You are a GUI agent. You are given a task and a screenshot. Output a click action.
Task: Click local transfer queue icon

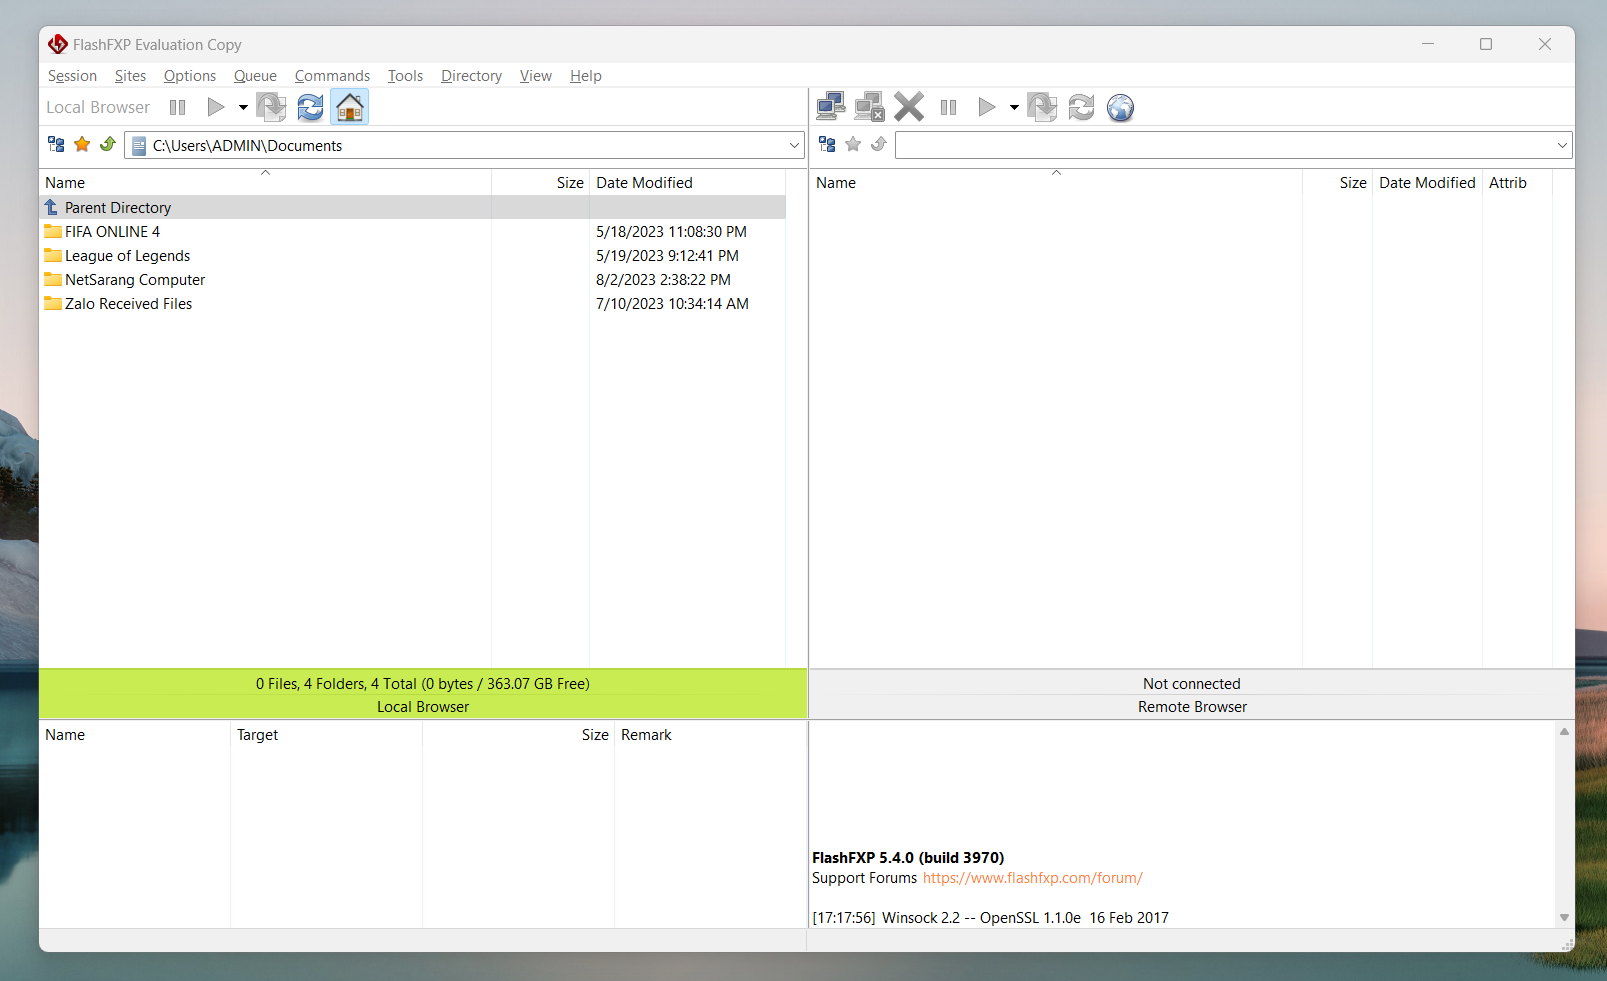271,107
